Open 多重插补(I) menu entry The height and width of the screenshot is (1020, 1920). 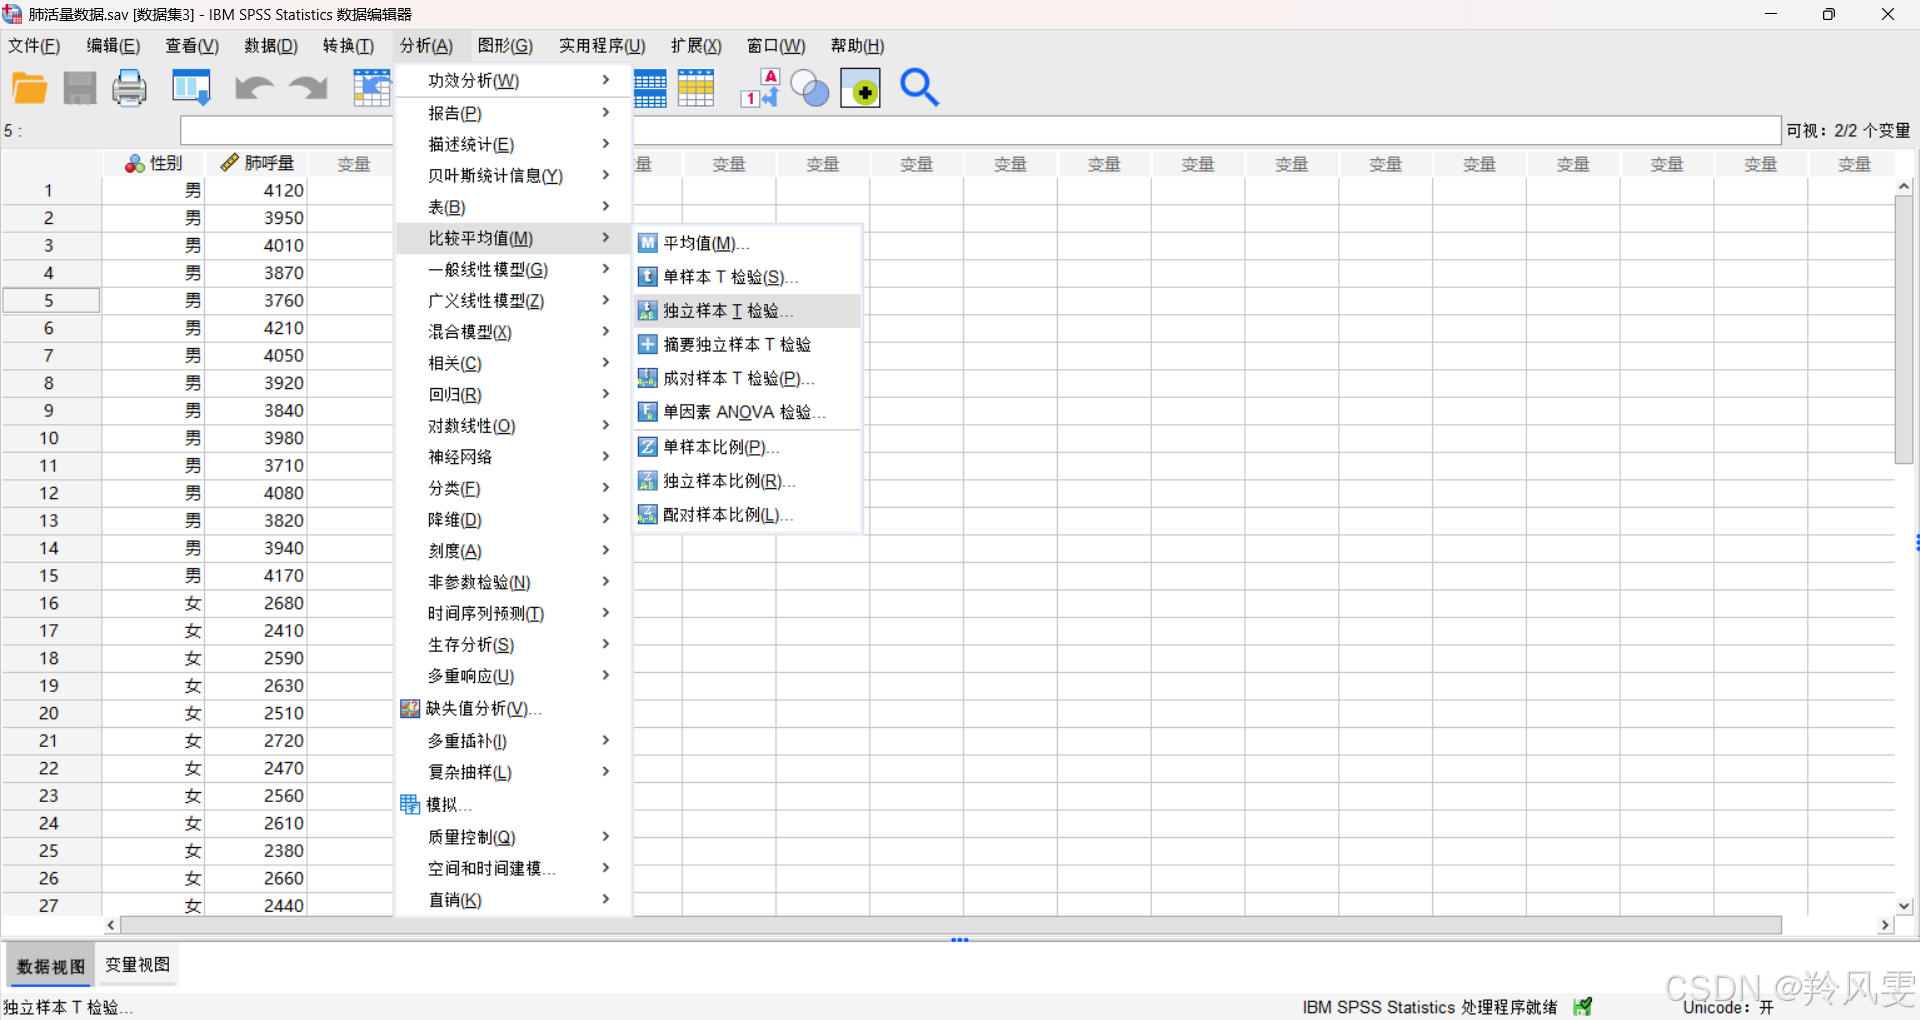point(514,741)
